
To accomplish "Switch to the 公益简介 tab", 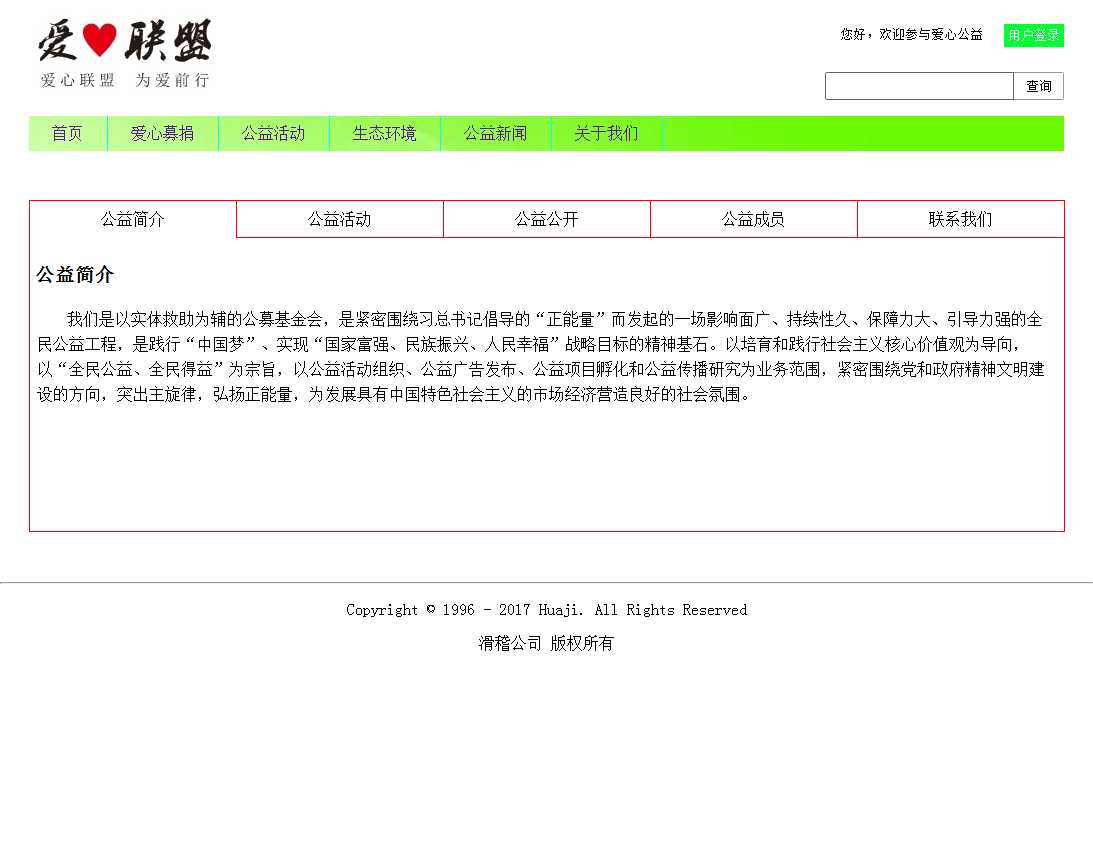I will [133, 219].
